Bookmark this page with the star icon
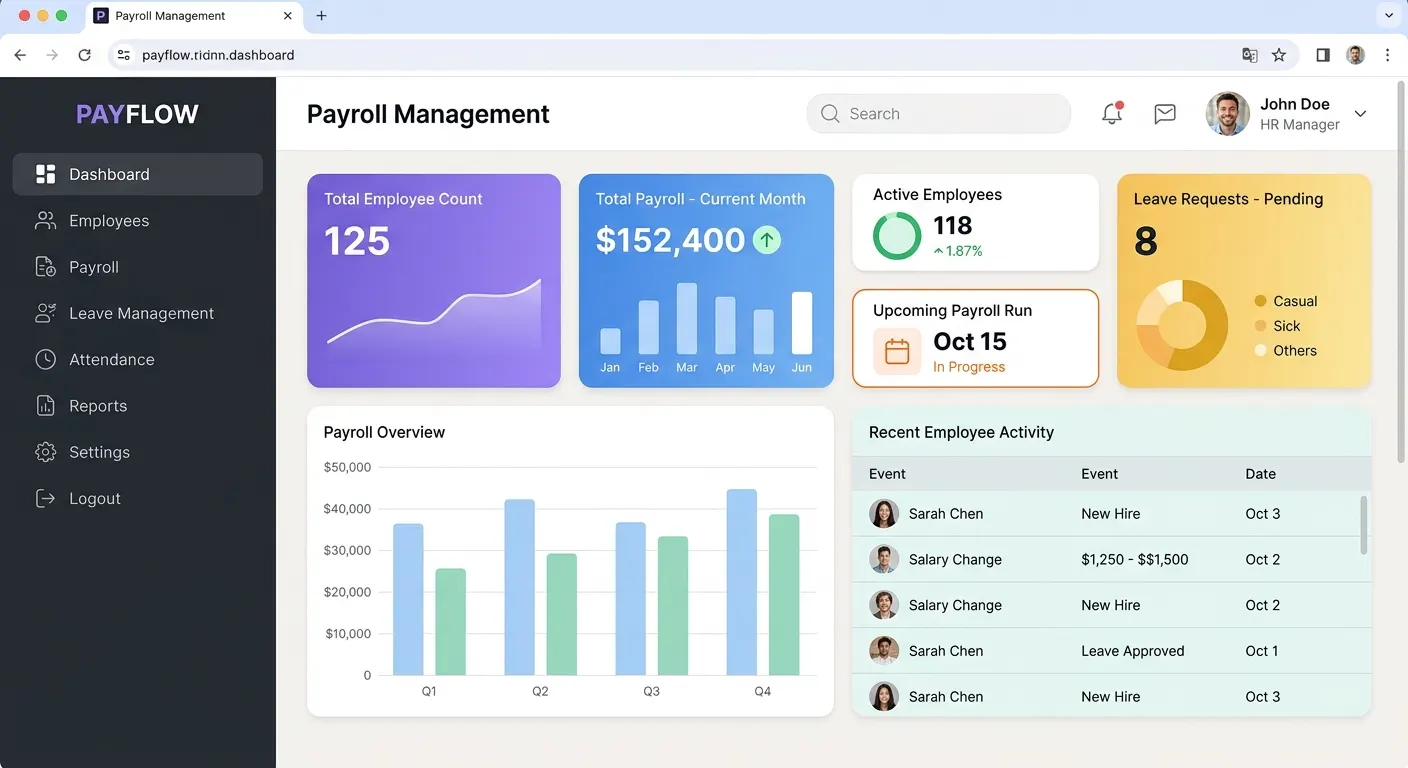Screen dimensions: 1408x768 [x=1279, y=55]
